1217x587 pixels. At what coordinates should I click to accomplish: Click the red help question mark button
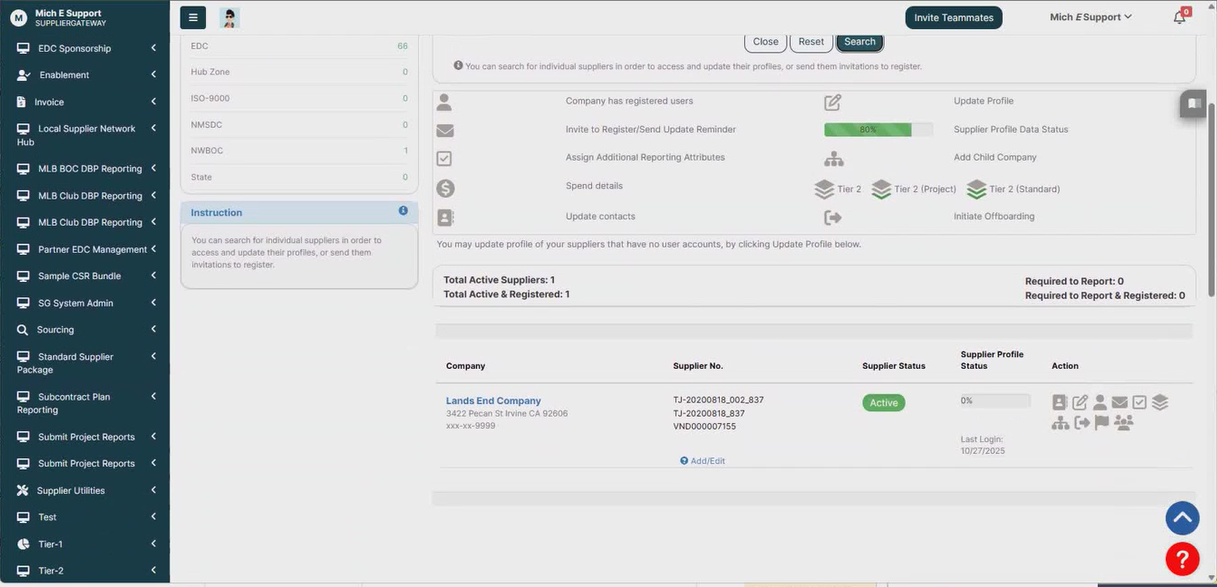tap(1182, 559)
